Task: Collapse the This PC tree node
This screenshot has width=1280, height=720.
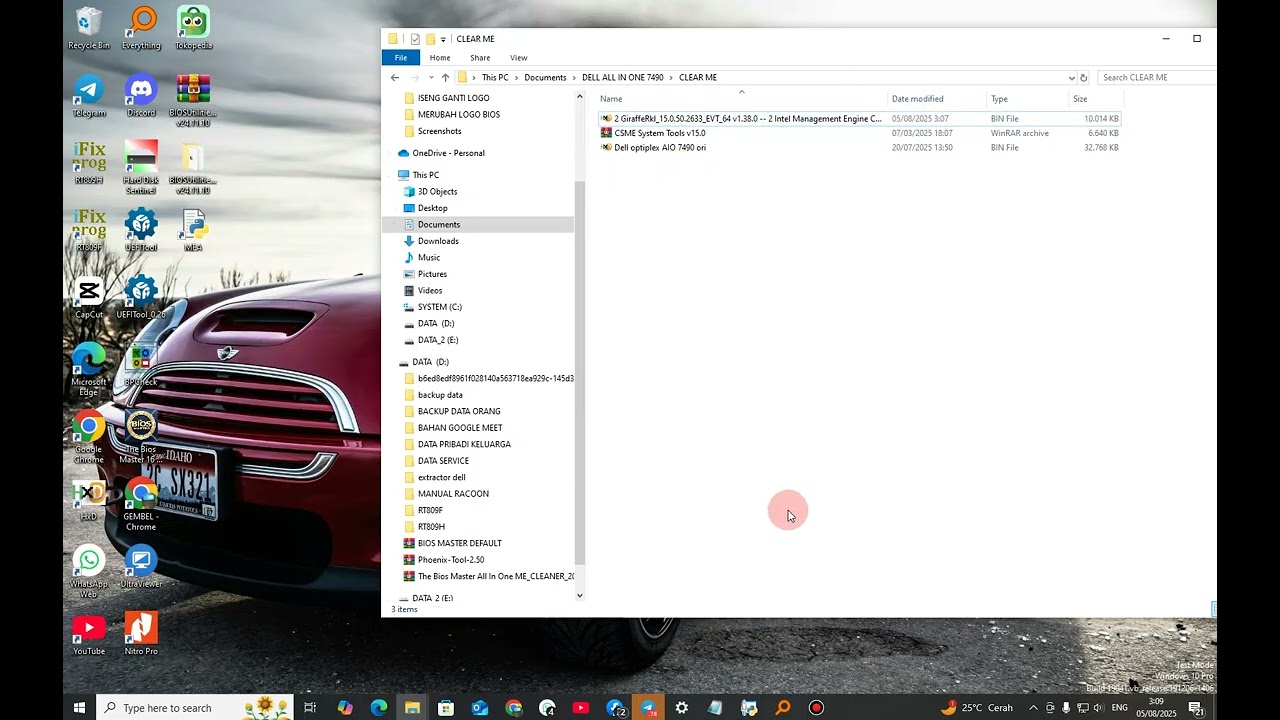Action: click(x=390, y=175)
